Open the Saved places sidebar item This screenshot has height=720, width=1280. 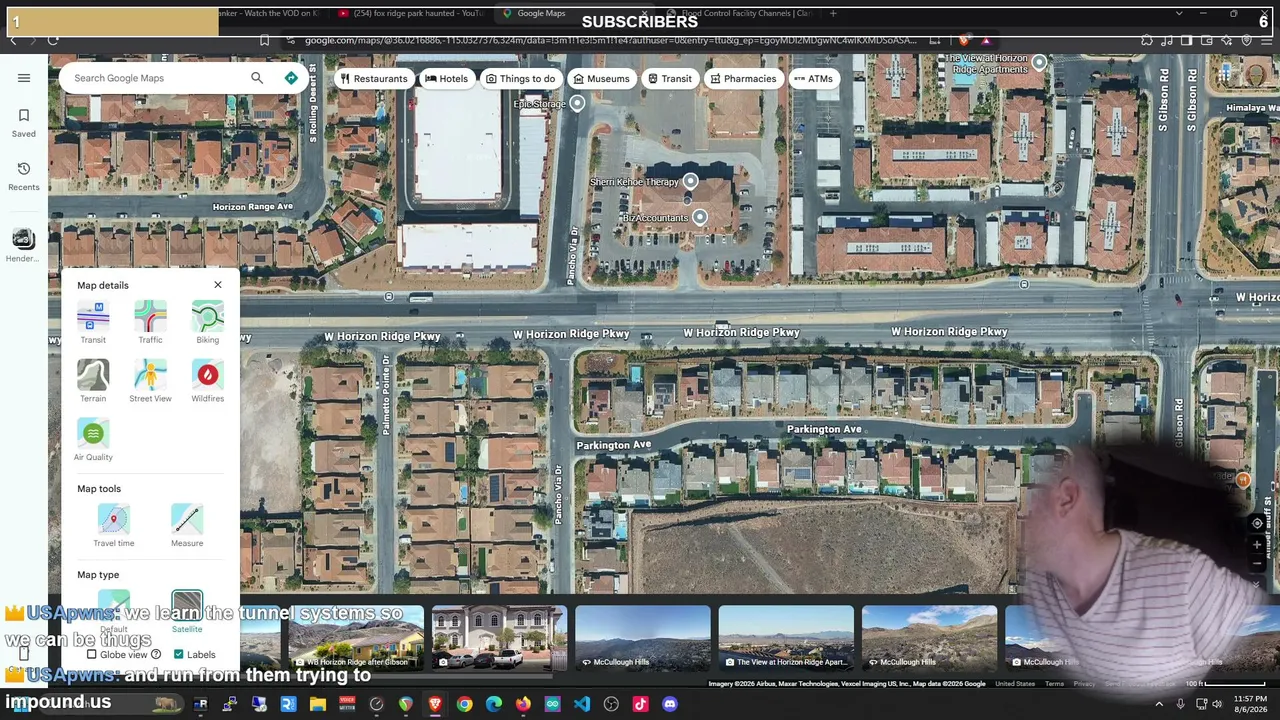(x=24, y=123)
